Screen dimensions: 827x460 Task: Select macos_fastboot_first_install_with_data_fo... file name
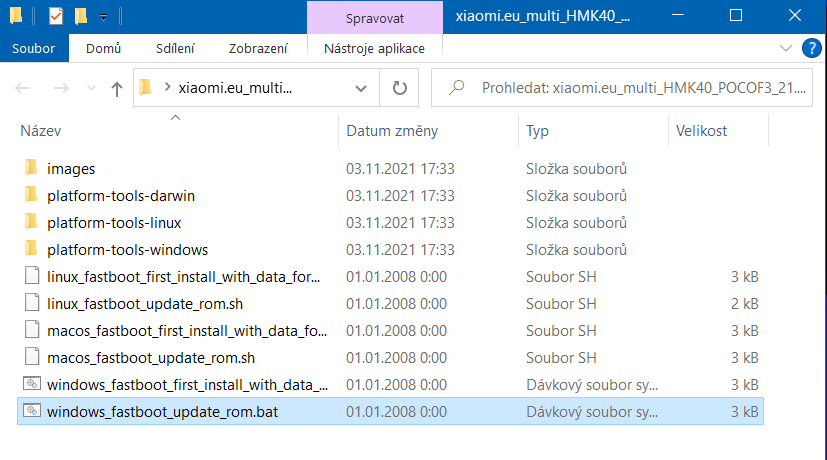(187, 331)
